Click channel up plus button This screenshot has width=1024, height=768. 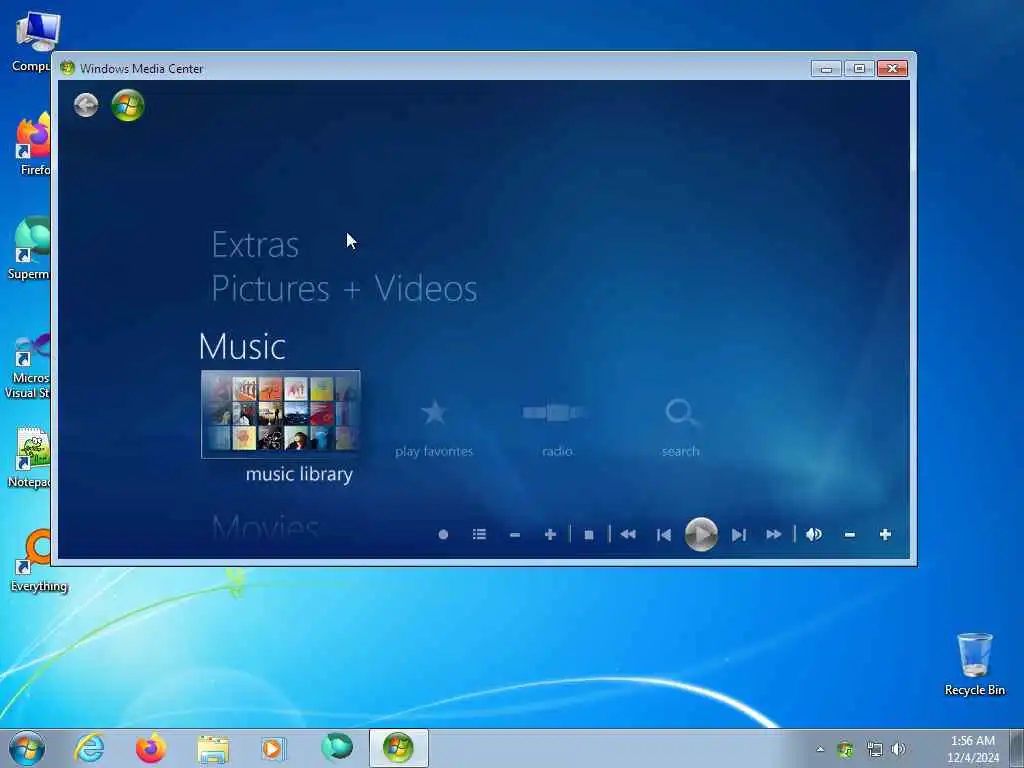[550, 535]
